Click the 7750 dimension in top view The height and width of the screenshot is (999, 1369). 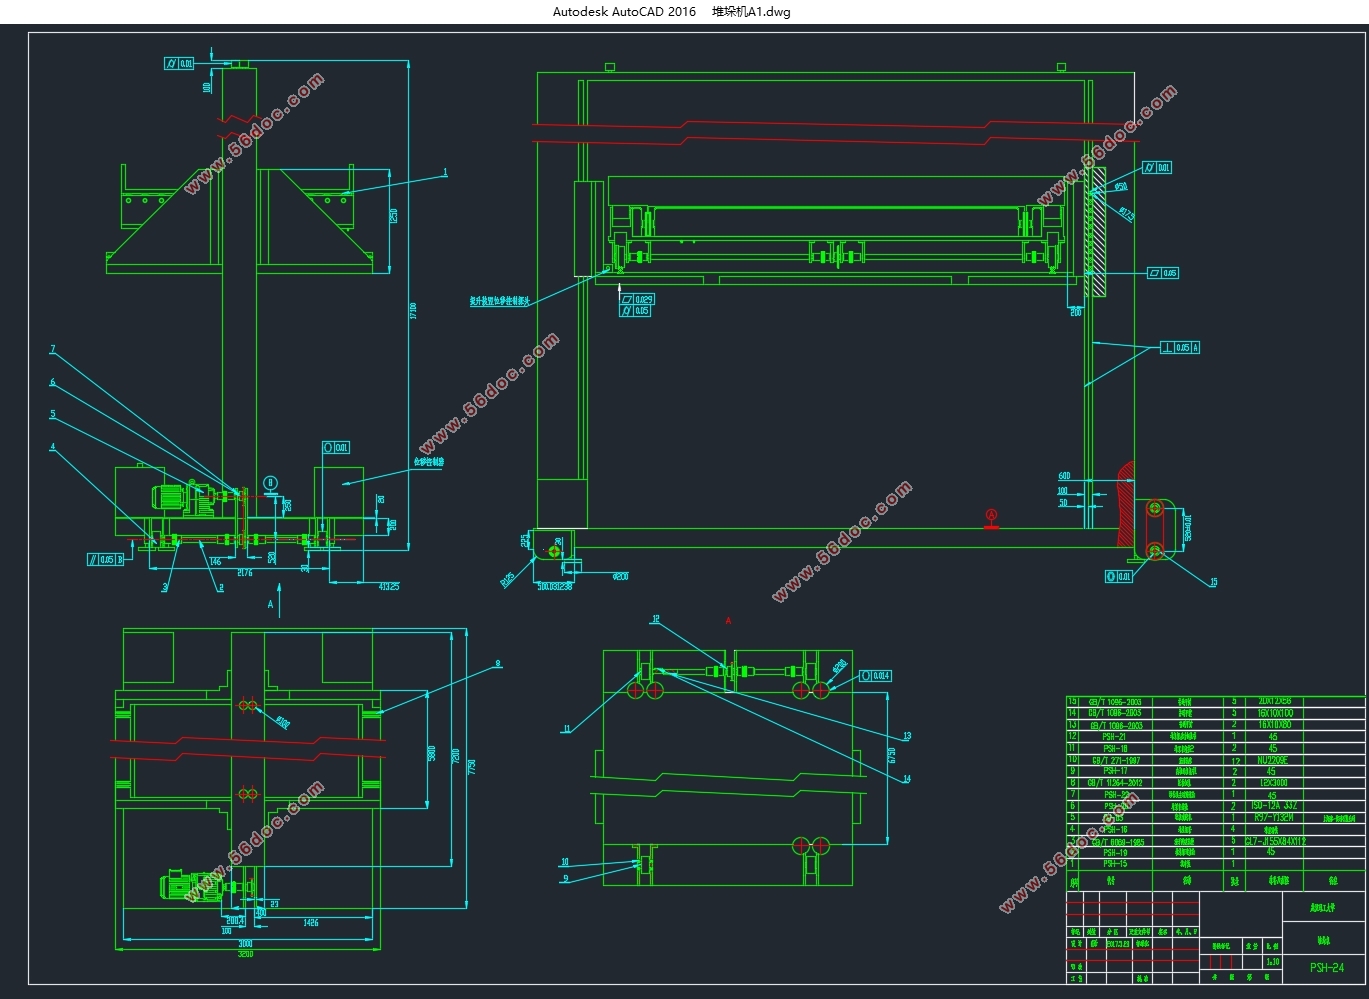point(472,766)
